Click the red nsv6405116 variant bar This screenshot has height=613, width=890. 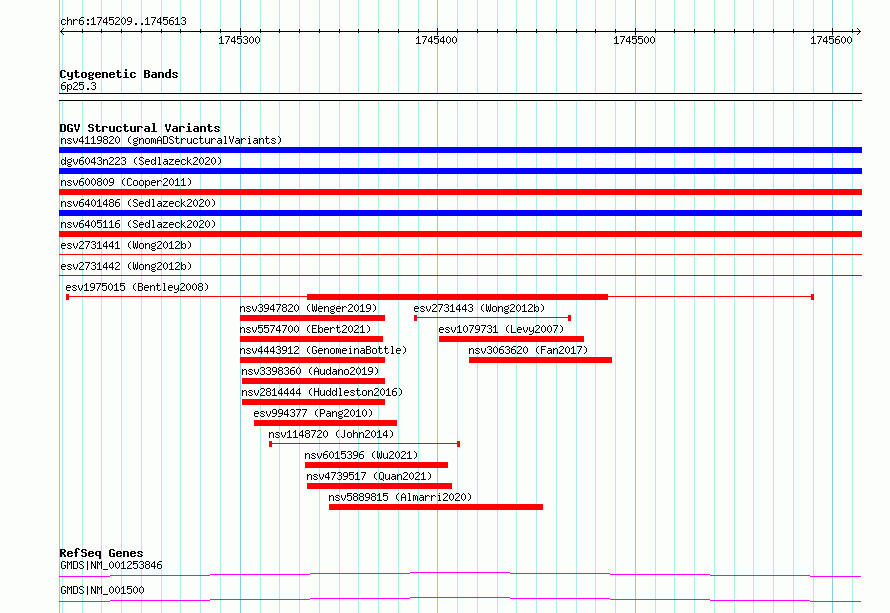[x=460, y=234]
